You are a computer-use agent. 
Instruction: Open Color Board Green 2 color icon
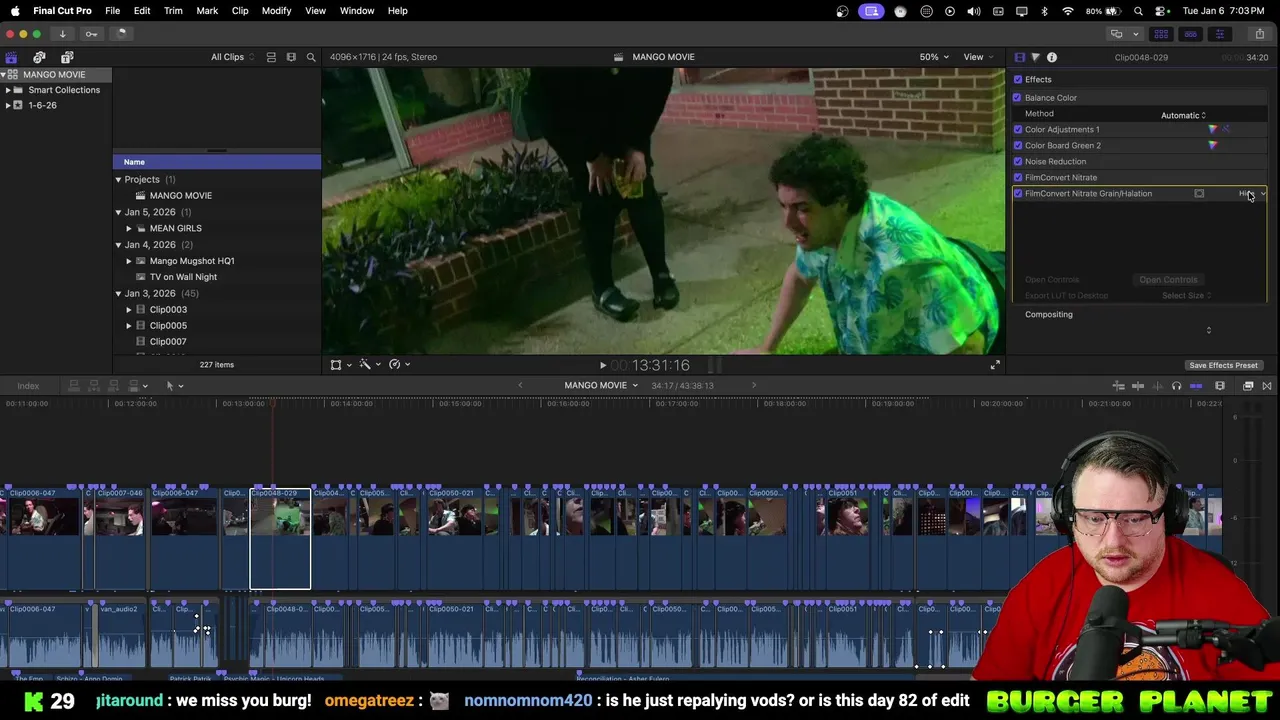click(x=1213, y=145)
